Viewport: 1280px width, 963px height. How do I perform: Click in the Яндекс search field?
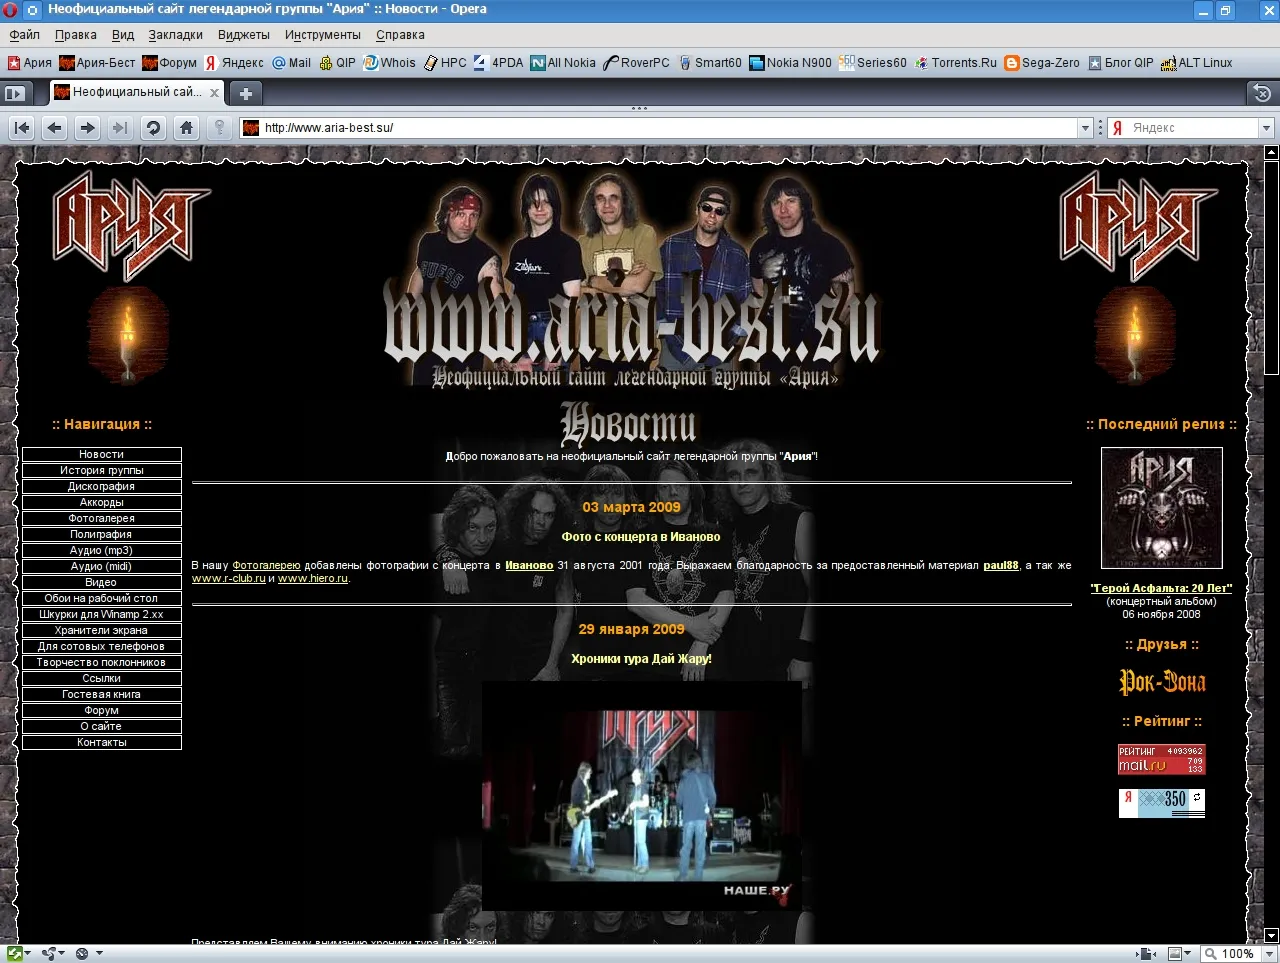(1193, 128)
